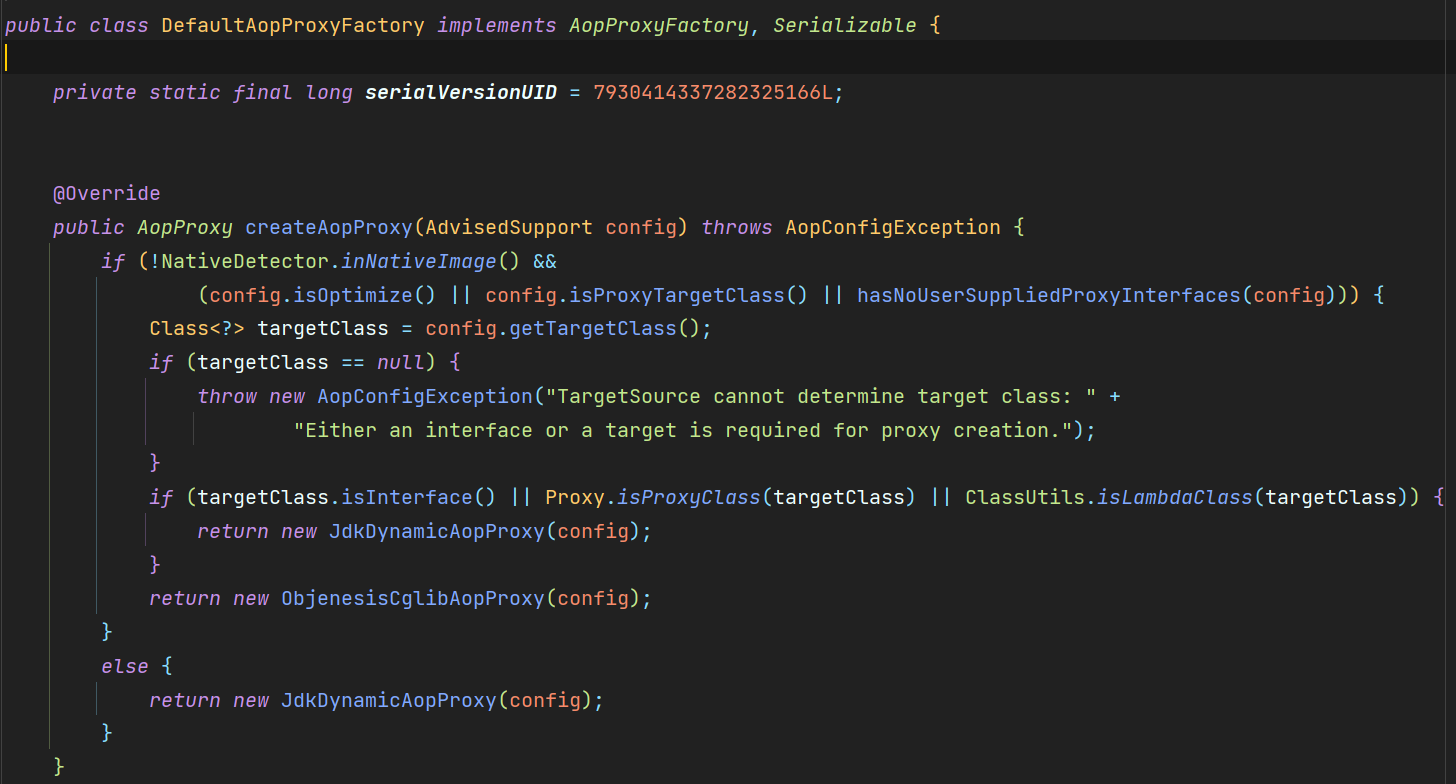
Task: Click the @Override annotation
Action: click(x=106, y=193)
